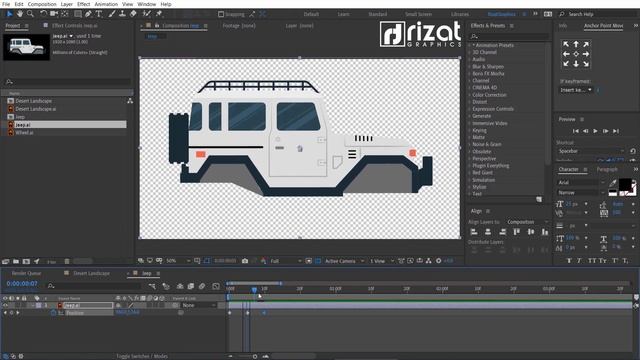Viewport: 640px width, 360px height.
Task: Click the Interpret Footage icon in Project panel
Action: pos(5,261)
